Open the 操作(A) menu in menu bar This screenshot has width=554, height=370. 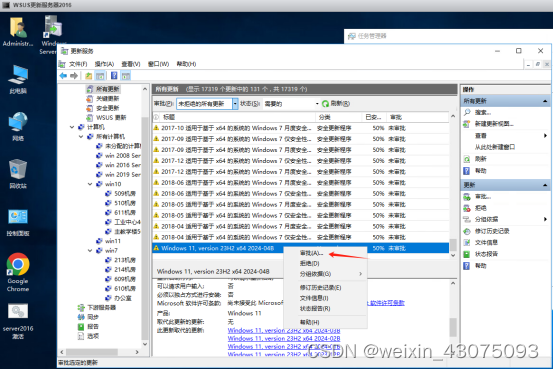tap(104, 64)
